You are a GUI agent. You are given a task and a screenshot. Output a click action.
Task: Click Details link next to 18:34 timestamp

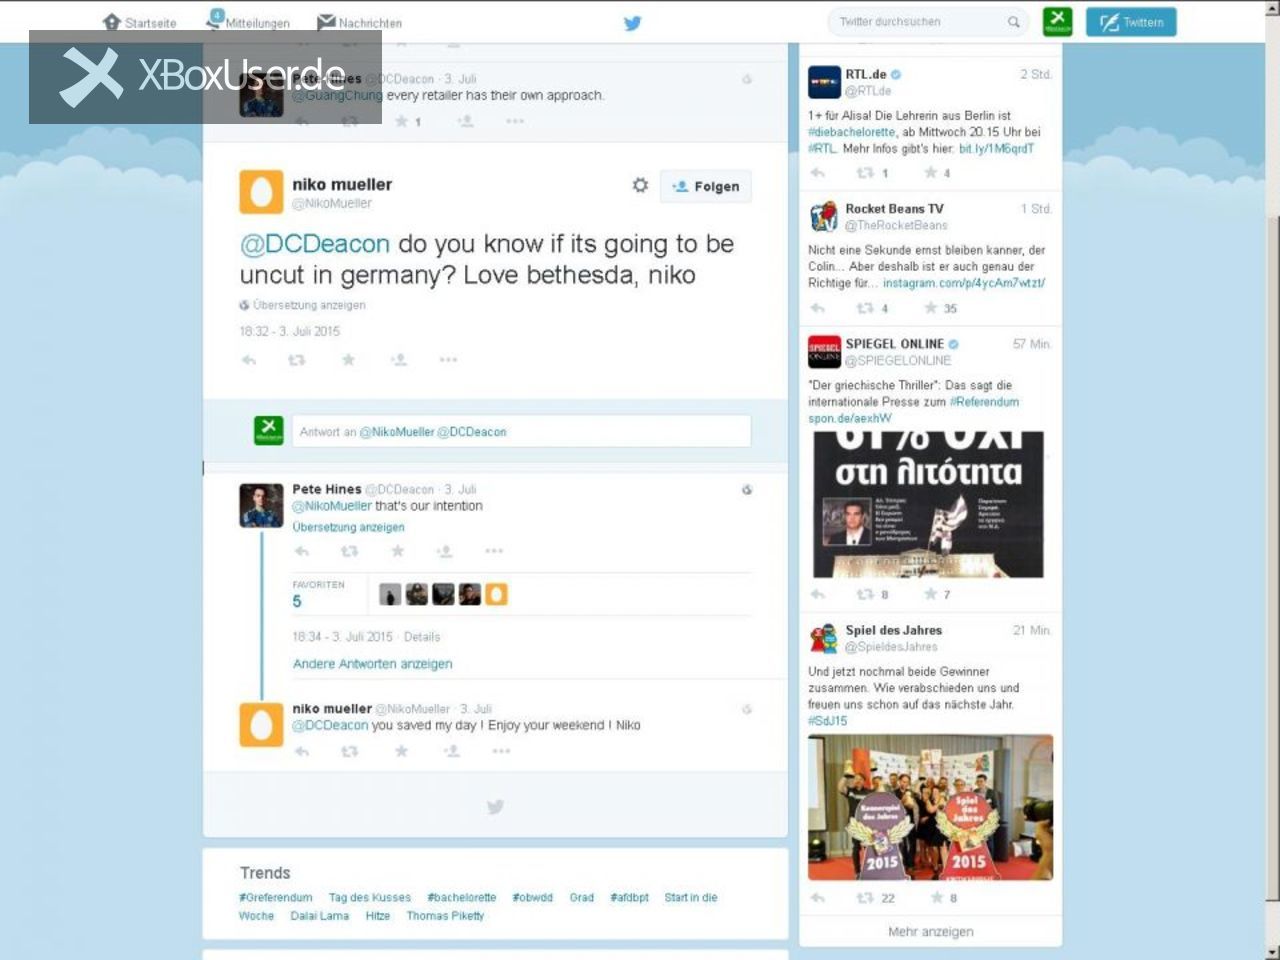pyautogui.click(x=422, y=637)
